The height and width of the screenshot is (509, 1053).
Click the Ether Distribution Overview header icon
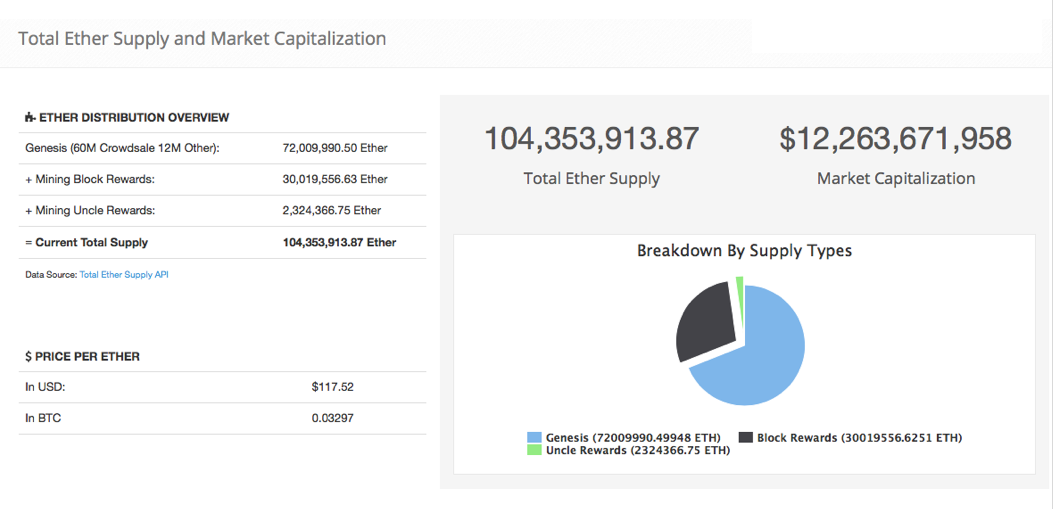coord(30,118)
